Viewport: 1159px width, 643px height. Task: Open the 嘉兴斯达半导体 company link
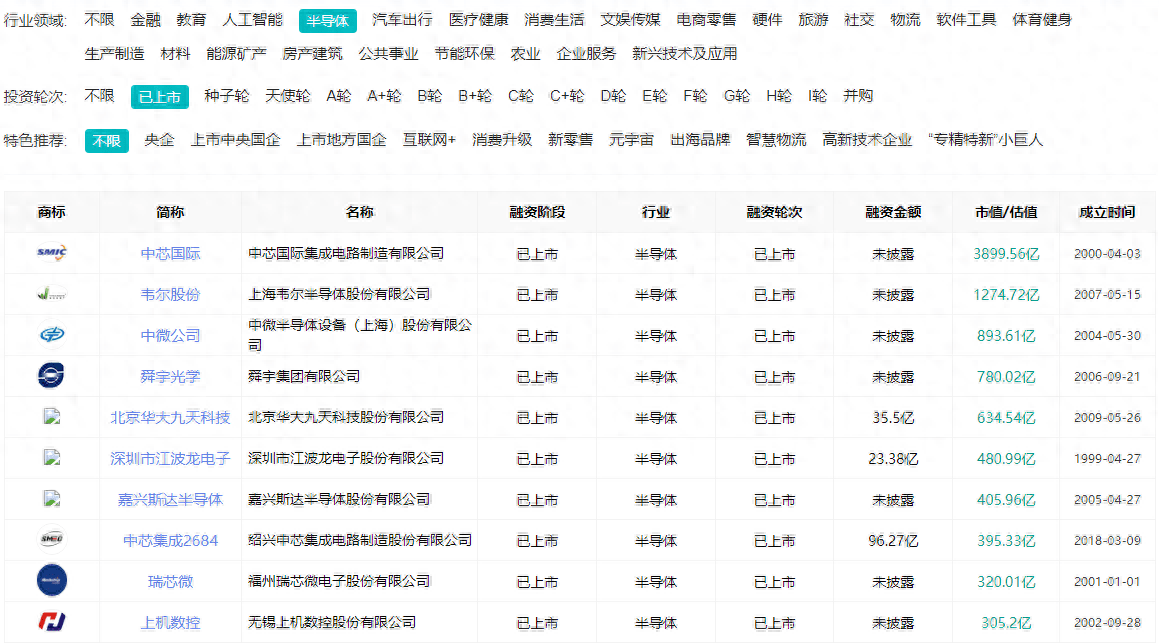pos(171,500)
